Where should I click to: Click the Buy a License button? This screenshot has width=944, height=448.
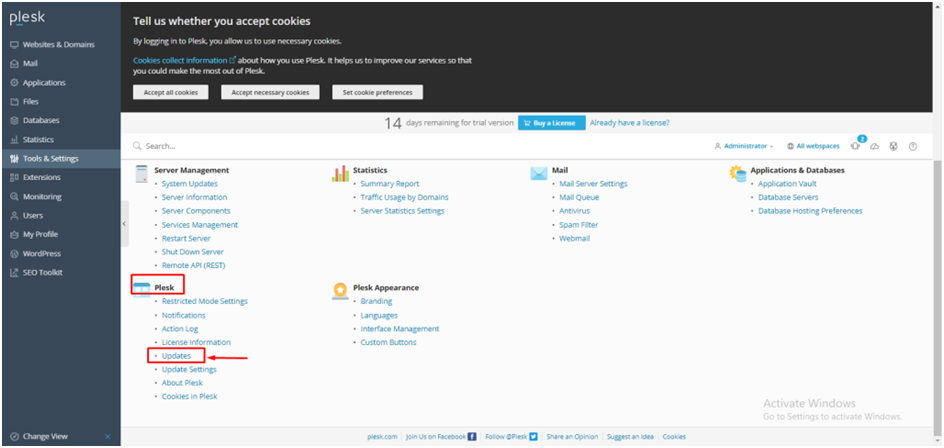pos(550,123)
